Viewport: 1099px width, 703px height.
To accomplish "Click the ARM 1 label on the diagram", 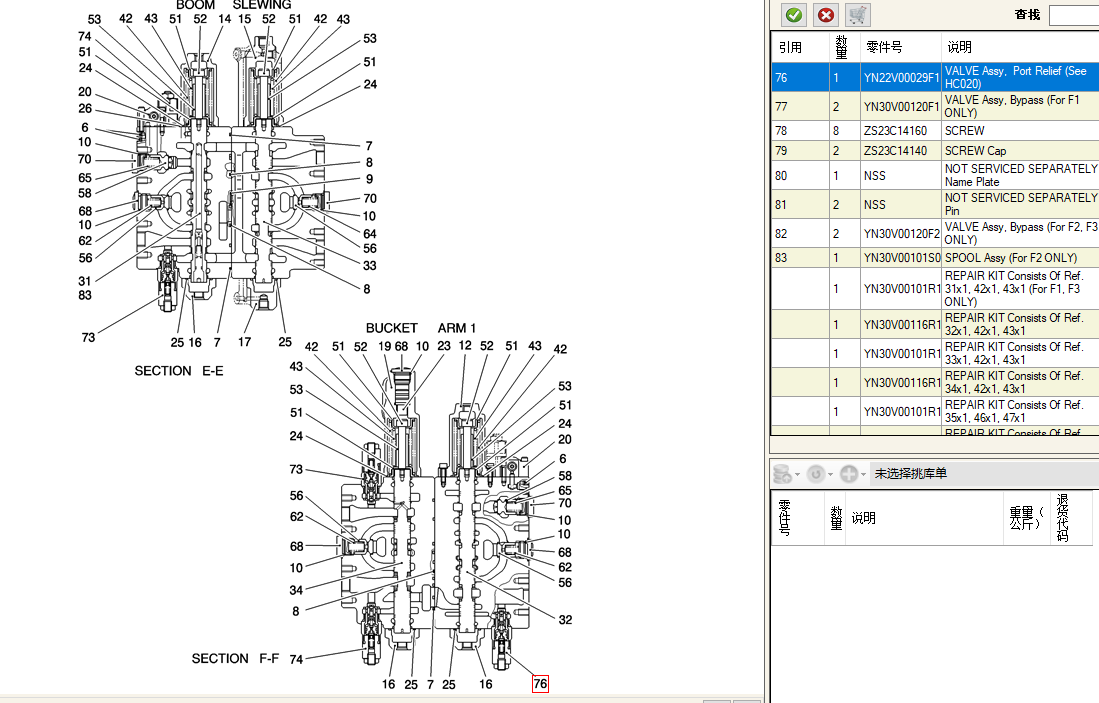I will coord(457,328).
